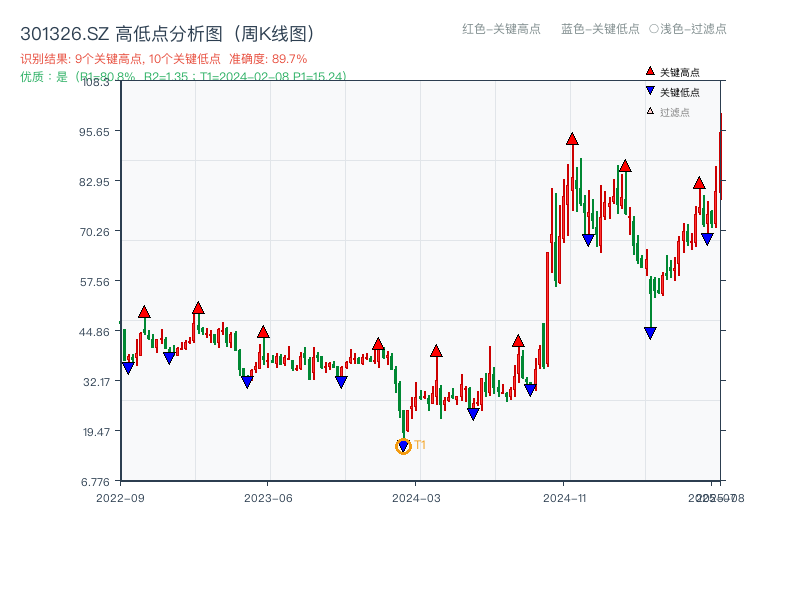Click the 2024-11 x-axis date label
Image resolution: width=800 pixels, height=600 pixels.
tap(565, 498)
